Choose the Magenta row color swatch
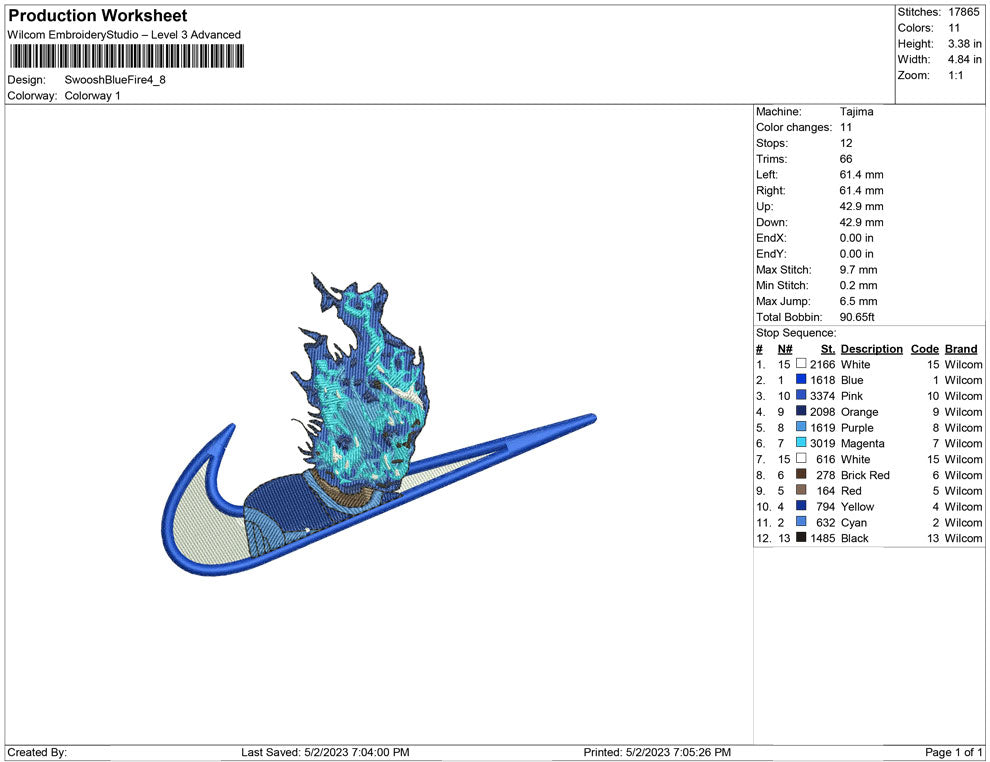Viewport: 990px width, 762px height. (801, 443)
